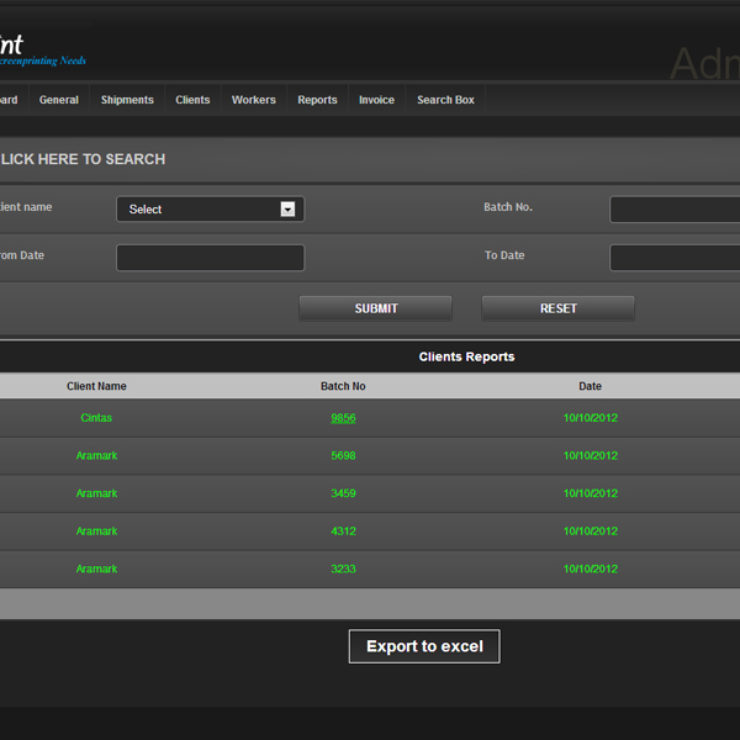Viewport: 740px width, 740px height.
Task: Focus the From Date input field
Action: pyautogui.click(x=210, y=258)
